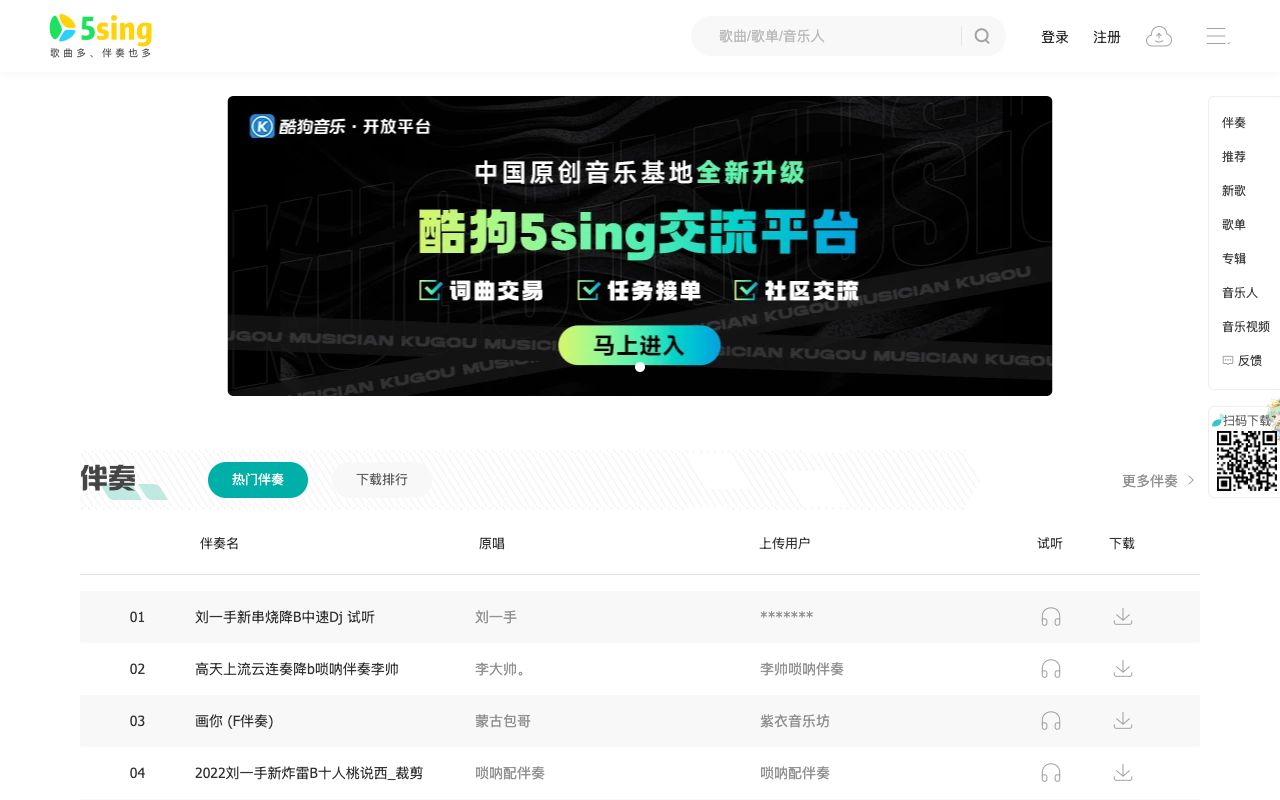This screenshot has width=1280, height=800.
Task: Select the carousel dot under the banner
Action: click(640, 367)
